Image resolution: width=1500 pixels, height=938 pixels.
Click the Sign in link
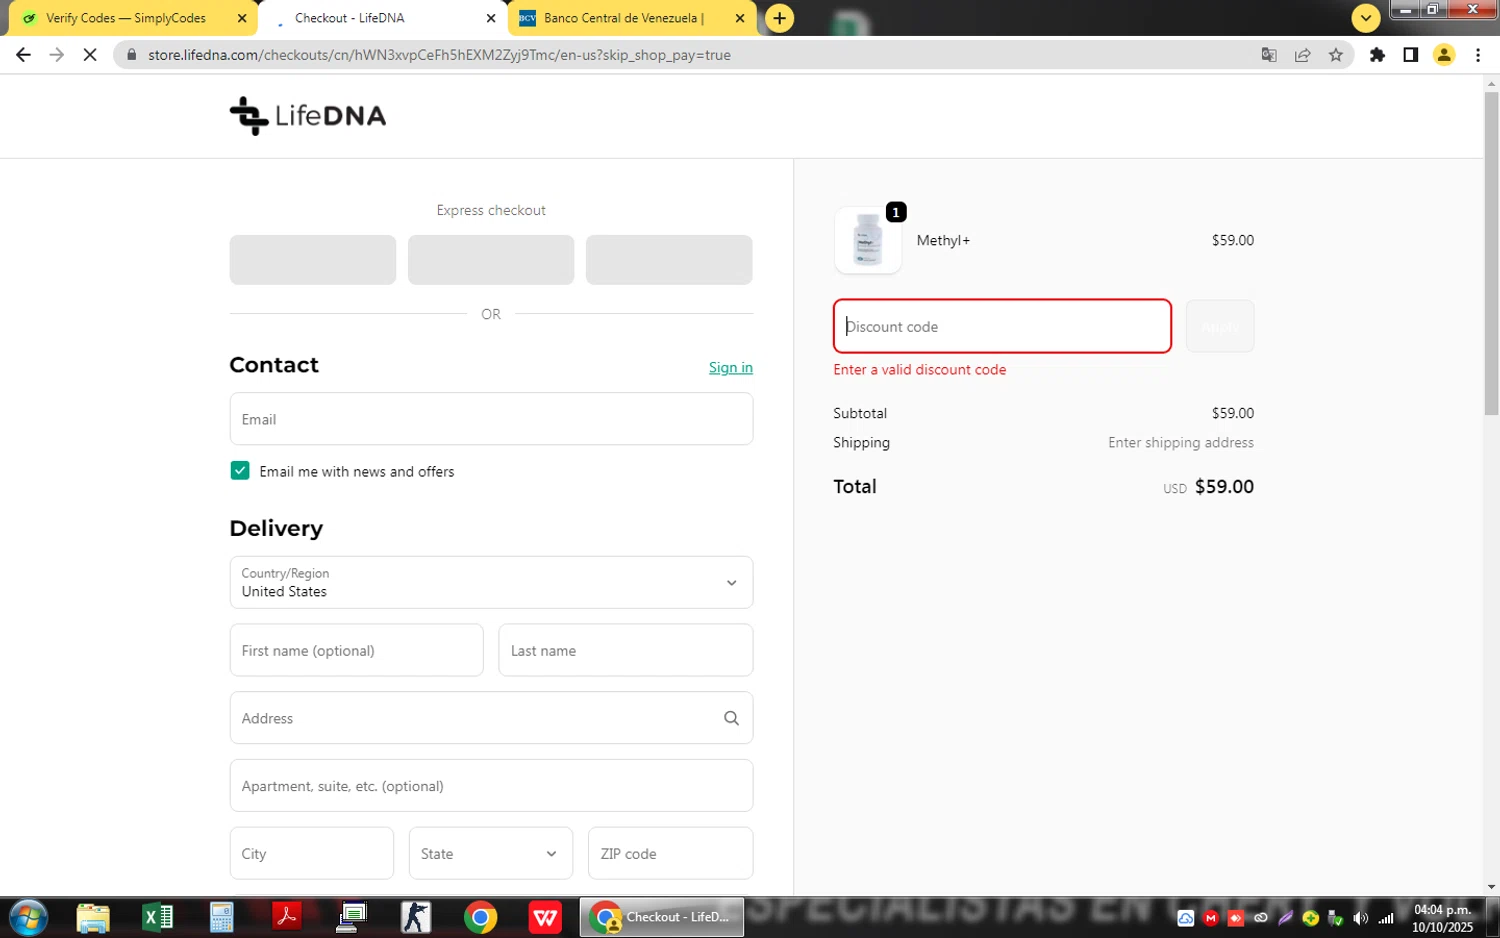pyautogui.click(x=731, y=367)
